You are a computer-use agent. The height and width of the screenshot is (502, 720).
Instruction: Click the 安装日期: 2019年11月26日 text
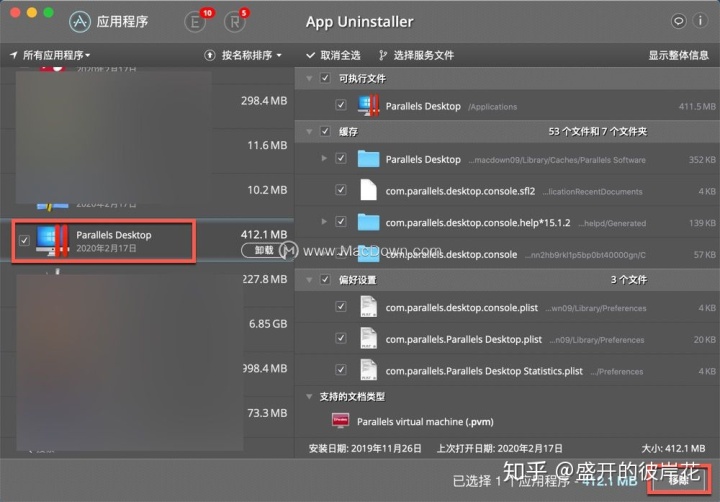point(365,448)
